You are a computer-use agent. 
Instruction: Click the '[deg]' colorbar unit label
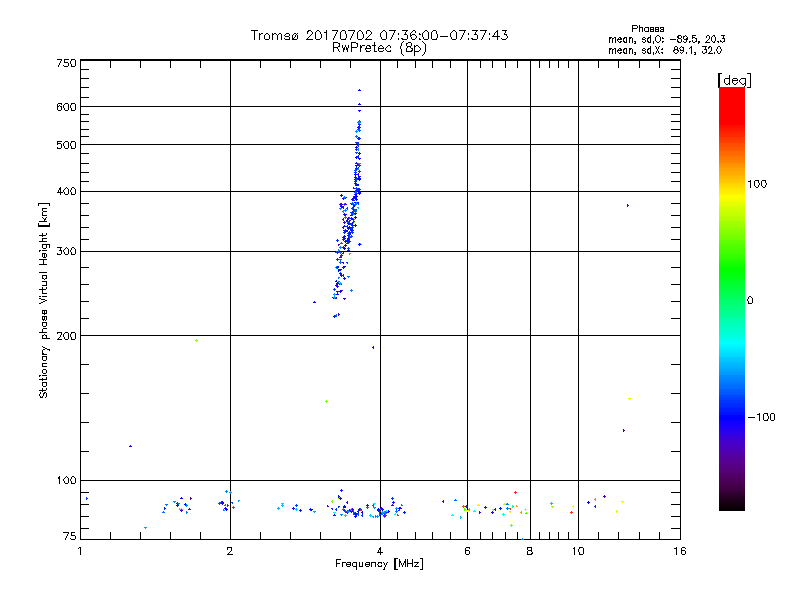(734, 80)
